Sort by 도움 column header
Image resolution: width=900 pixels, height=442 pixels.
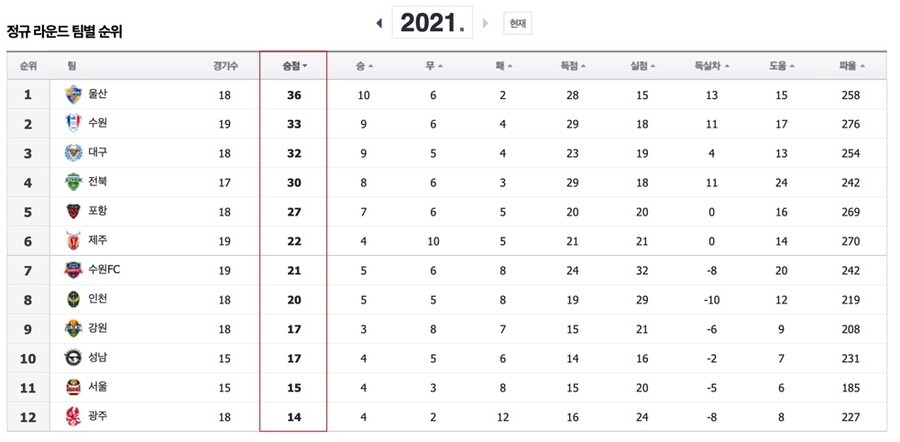pyautogui.click(x=782, y=66)
